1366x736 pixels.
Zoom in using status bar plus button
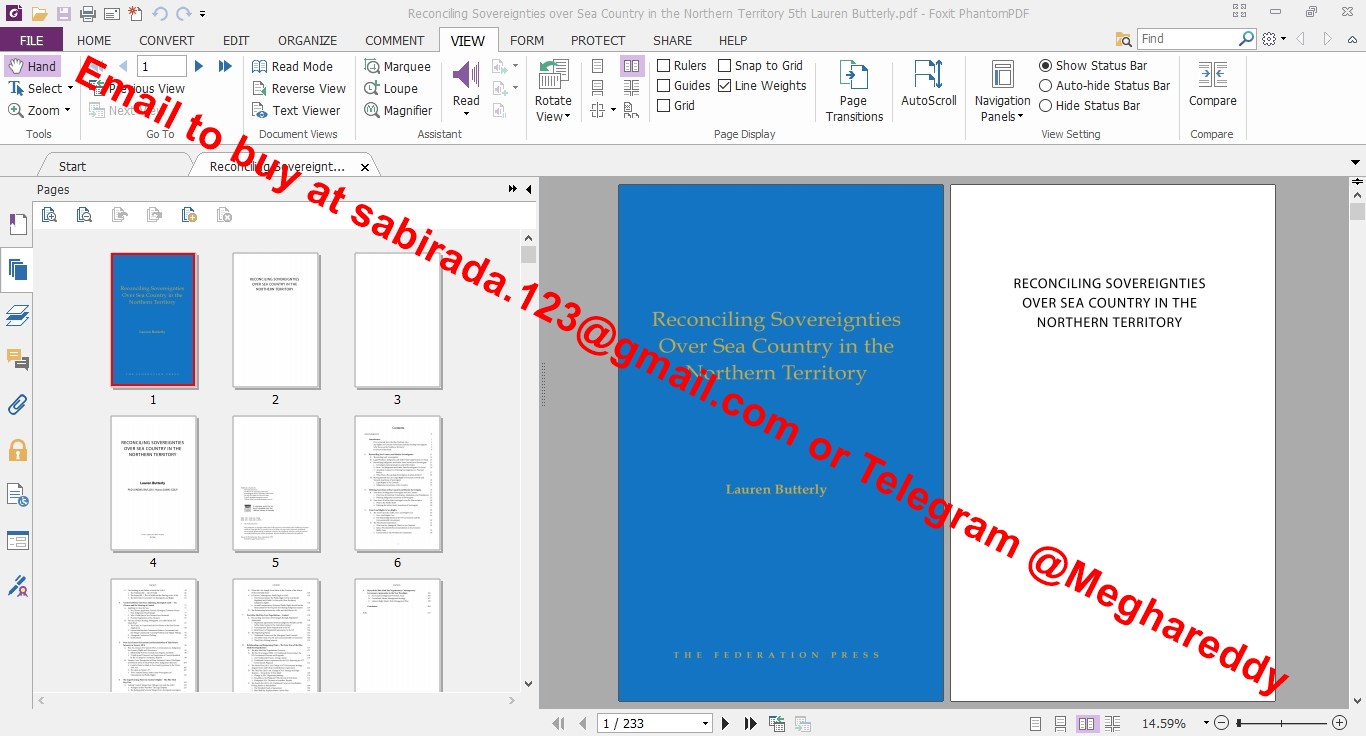1339,723
